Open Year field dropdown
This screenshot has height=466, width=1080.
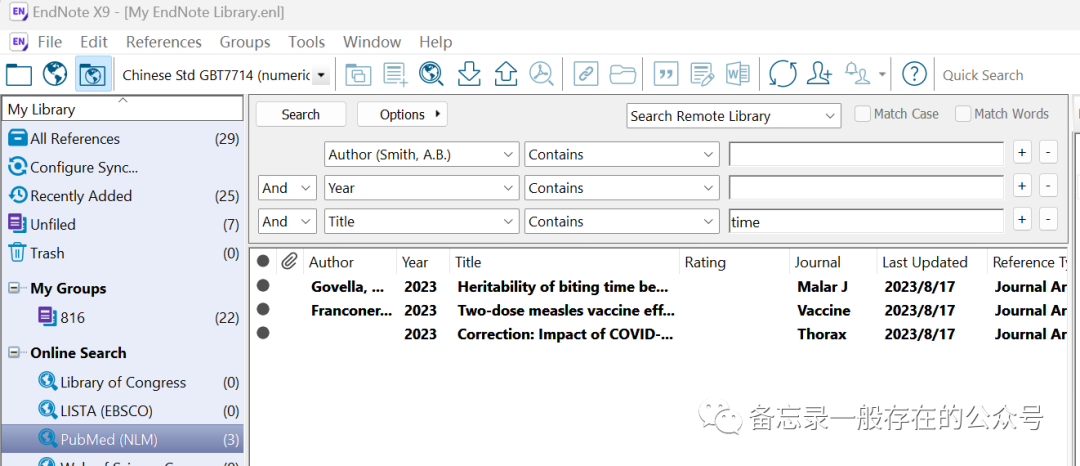click(x=422, y=188)
